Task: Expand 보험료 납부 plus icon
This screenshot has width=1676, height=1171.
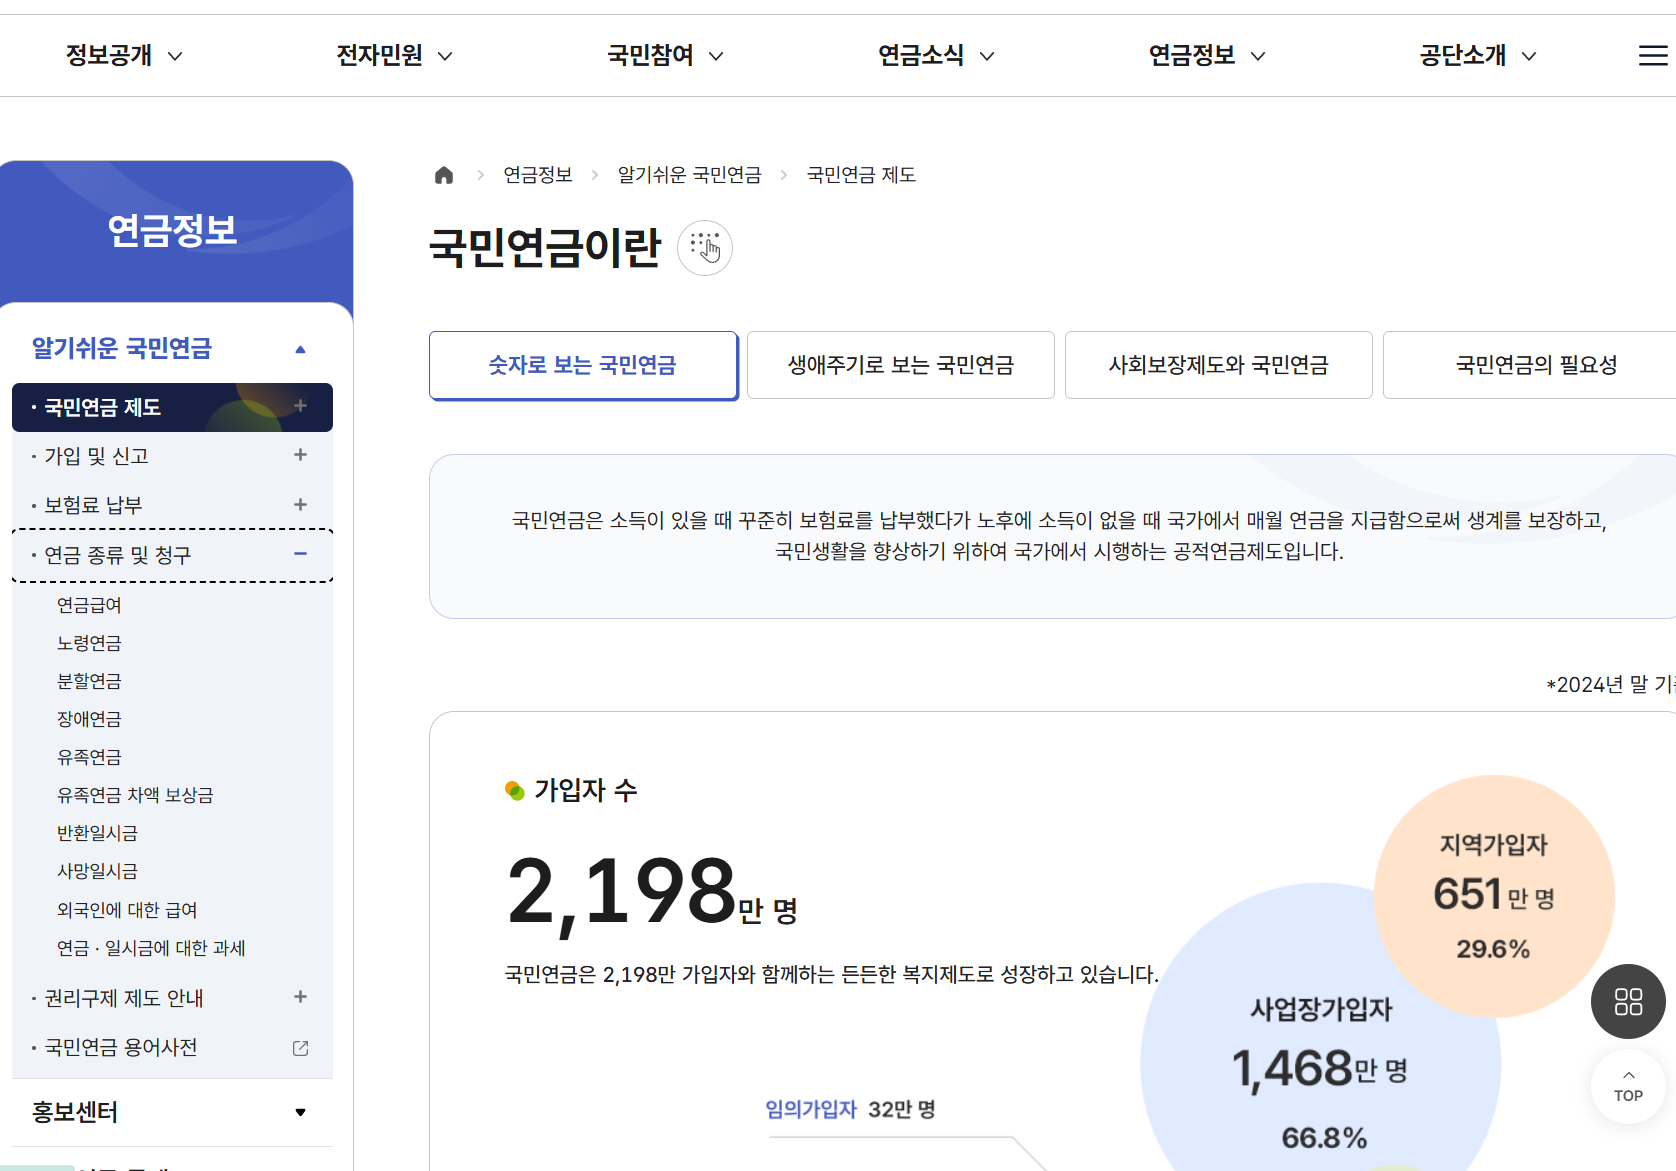Action: (300, 505)
